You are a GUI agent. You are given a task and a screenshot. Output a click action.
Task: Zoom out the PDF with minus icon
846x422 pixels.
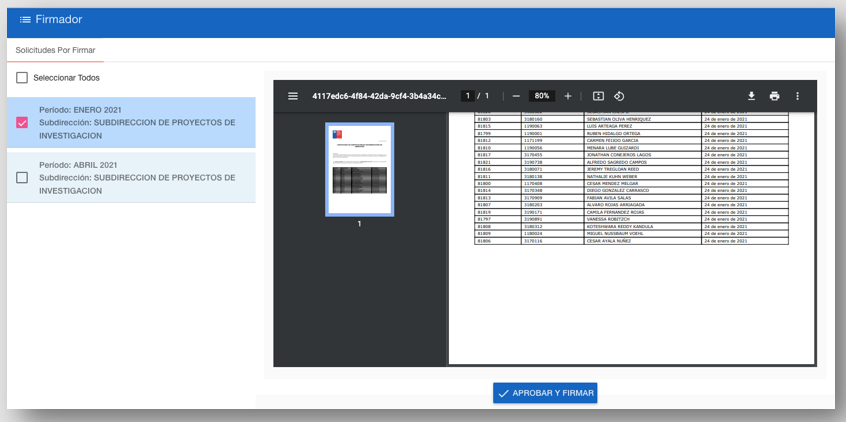pyautogui.click(x=516, y=96)
